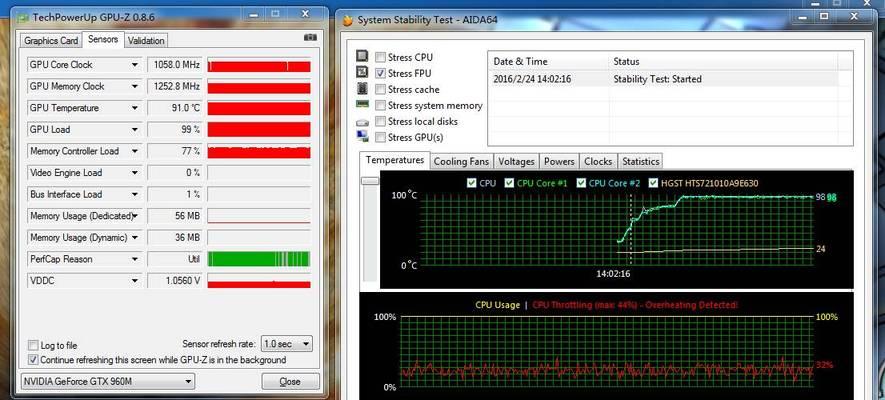Screen dimensions: 885x400
Task: Switch to the Validation tab
Action: pos(146,41)
